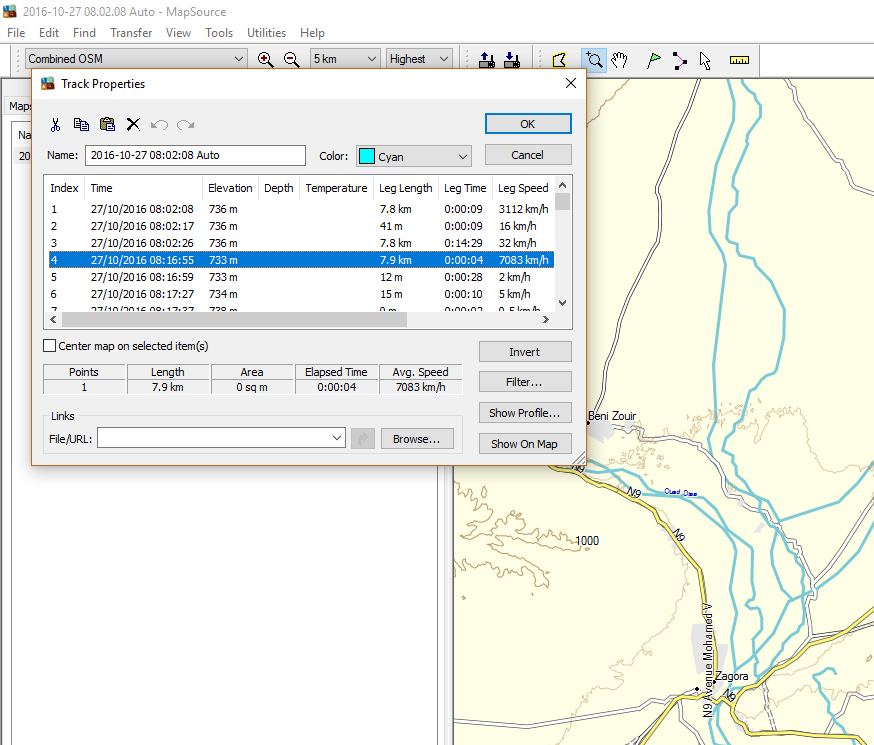Click the Show Profile... button
874x745 pixels.
click(525, 413)
